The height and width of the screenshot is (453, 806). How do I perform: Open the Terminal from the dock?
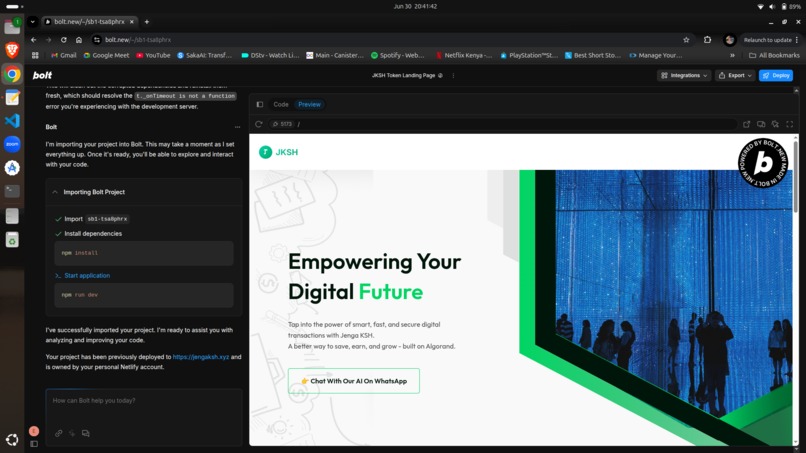(x=12, y=191)
